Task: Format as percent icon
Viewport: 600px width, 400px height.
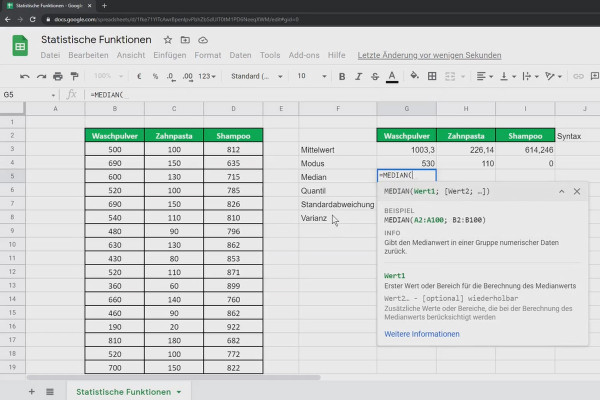Action: (155, 77)
